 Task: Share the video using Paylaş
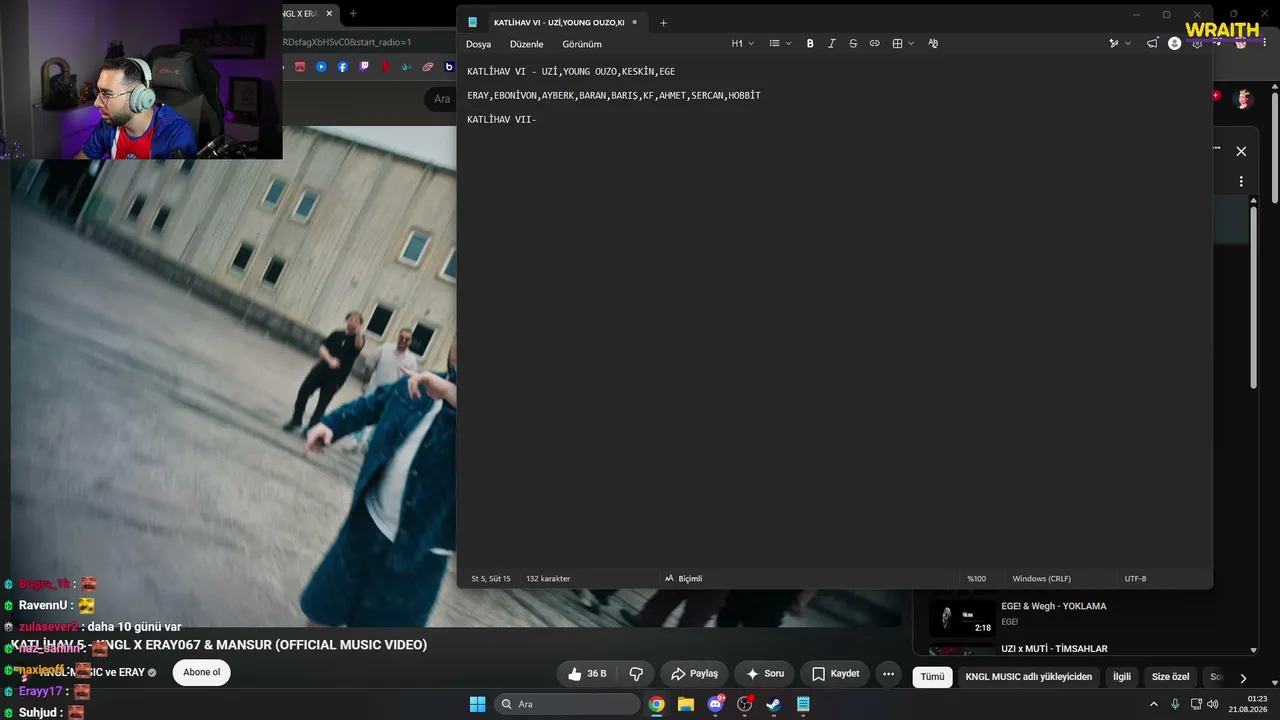[x=694, y=674]
